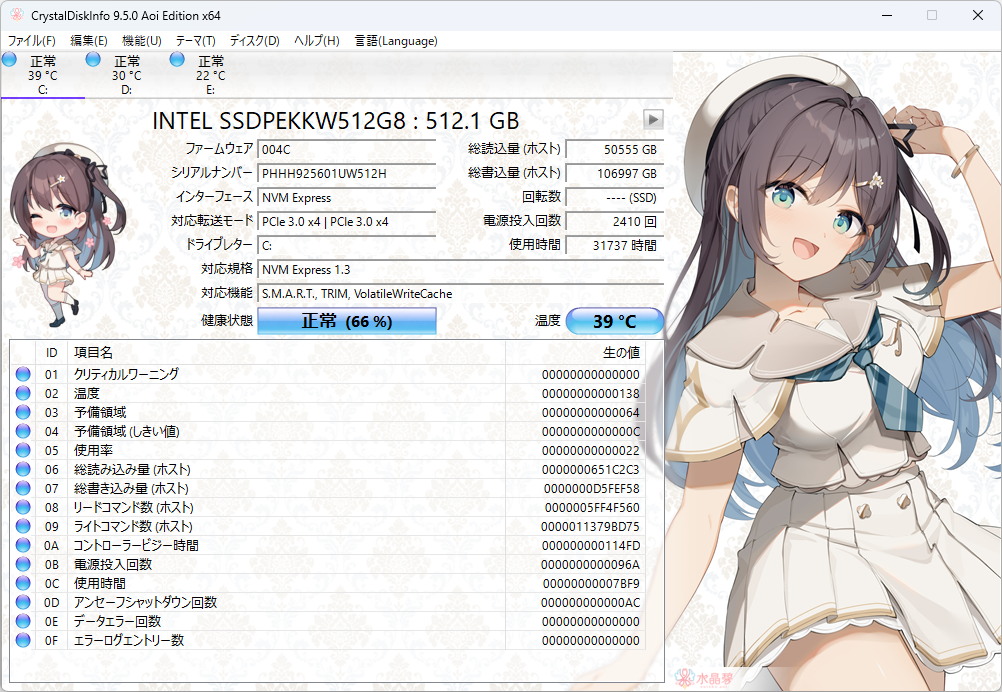Click the status icon beside アンセーフシャットダウン回数

pyautogui.click(x=22, y=603)
